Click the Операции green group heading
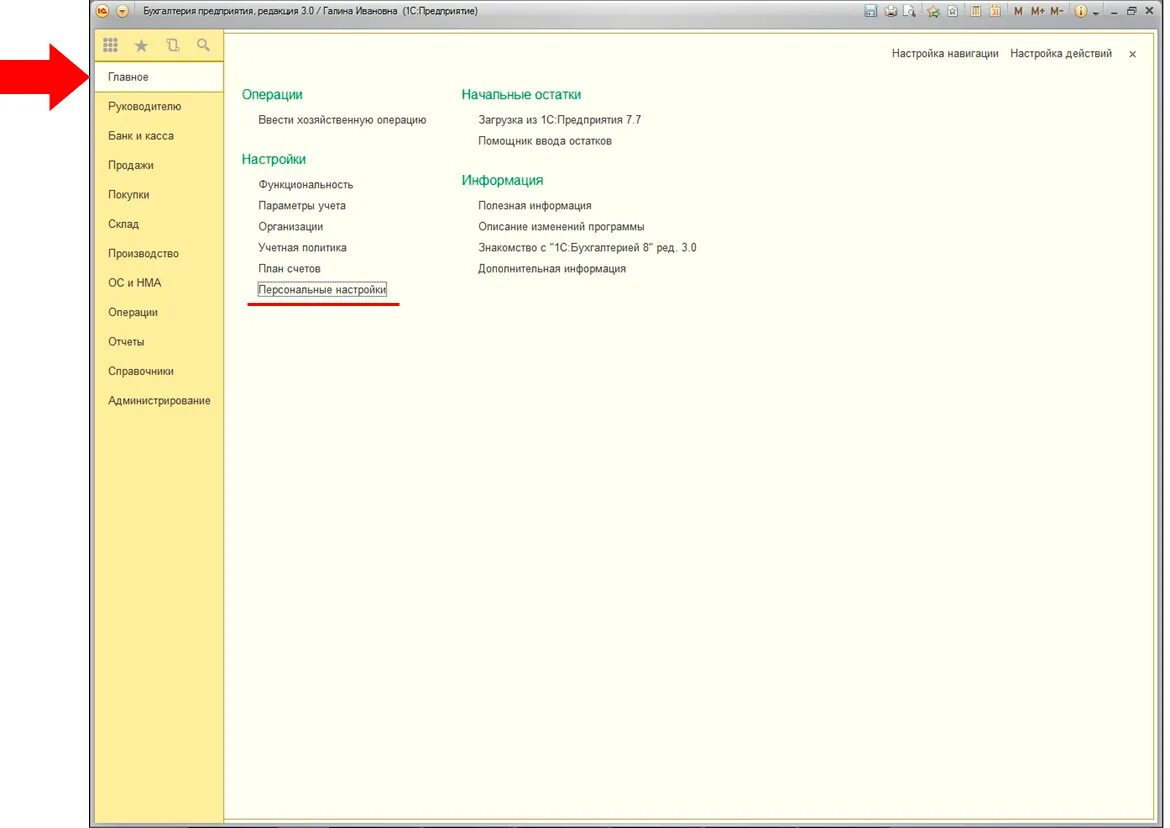The width and height of the screenshot is (1170, 828). [272, 95]
